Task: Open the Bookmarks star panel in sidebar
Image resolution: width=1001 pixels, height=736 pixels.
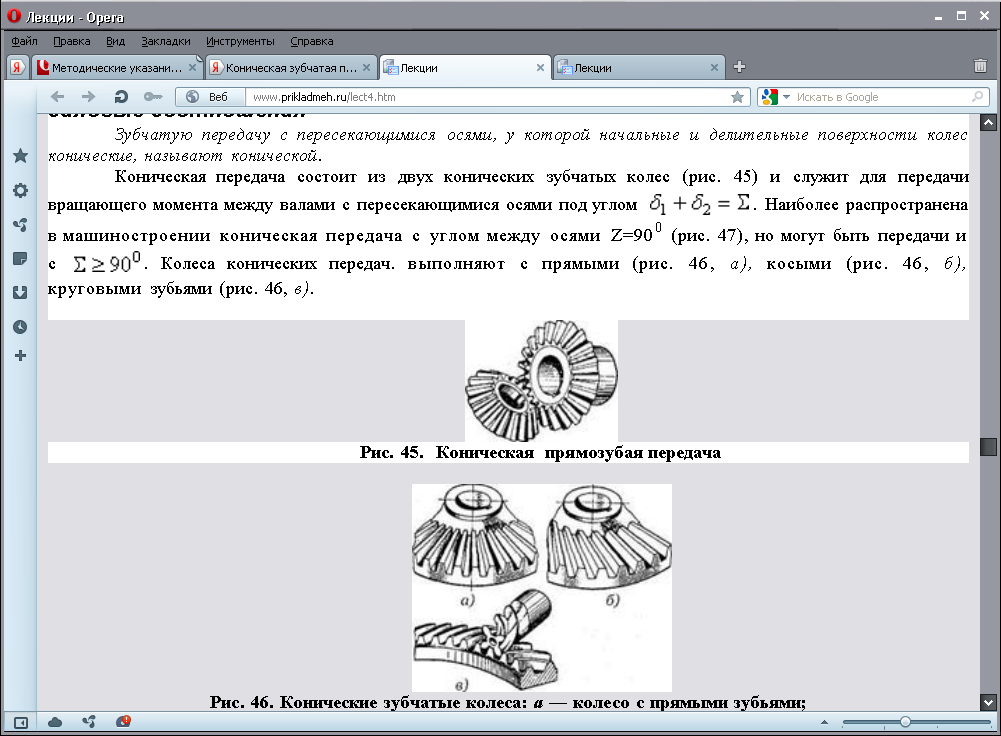Action: (20, 155)
